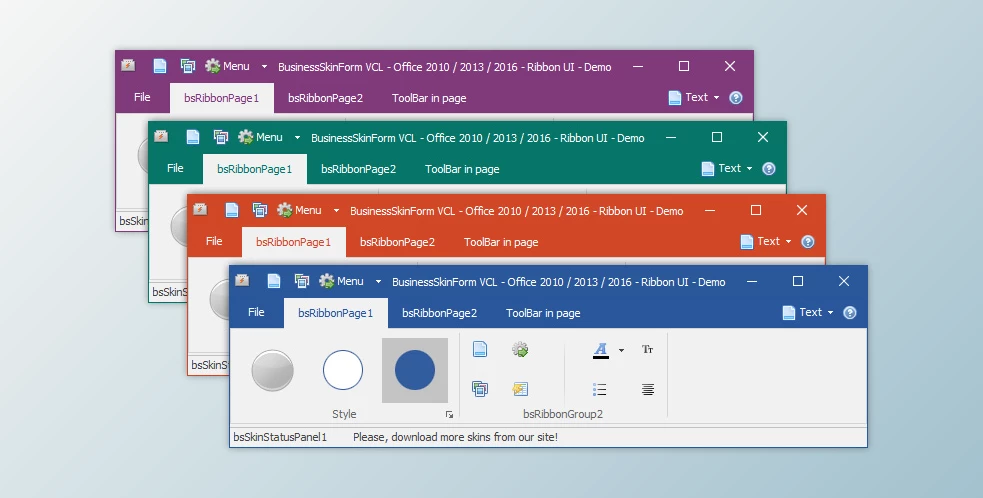The height and width of the screenshot is (498, 983).
Task: Click the gear icon in bsRibbonGroup2
Action: click(520, 349)
